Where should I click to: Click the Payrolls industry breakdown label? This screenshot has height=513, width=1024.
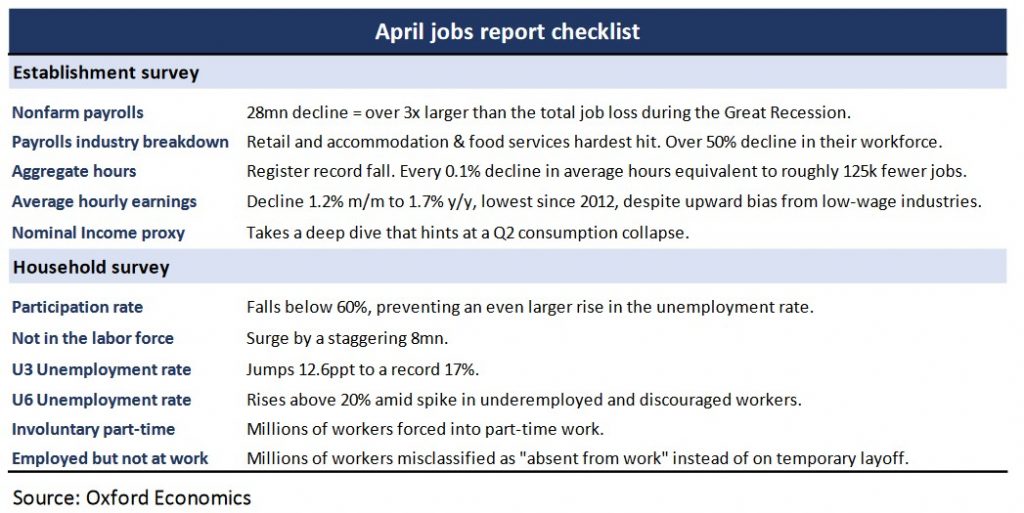120,142
